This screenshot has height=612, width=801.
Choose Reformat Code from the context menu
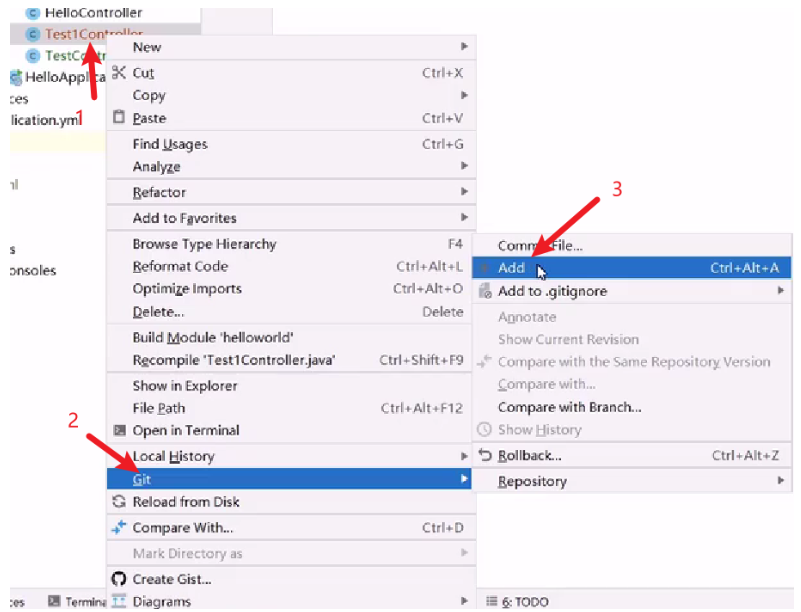click(x=180, y=267)
